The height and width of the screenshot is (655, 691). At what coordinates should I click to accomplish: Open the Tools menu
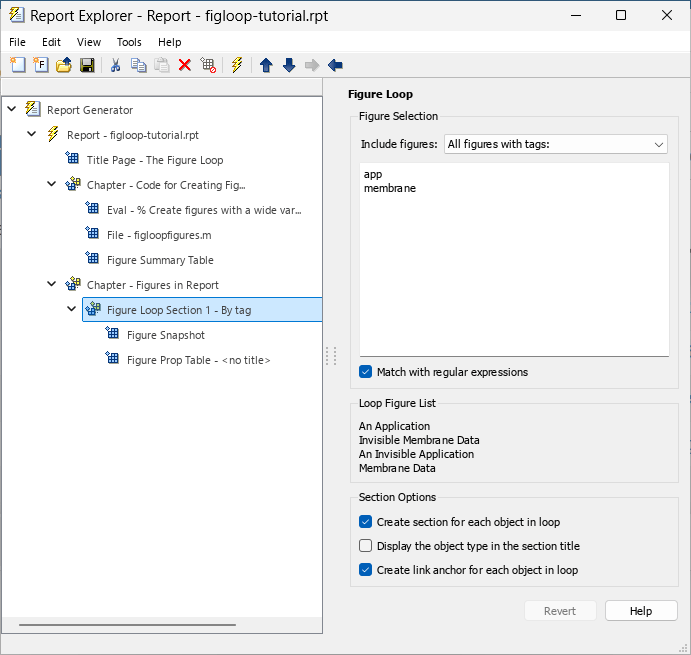(x=129, y=42)
